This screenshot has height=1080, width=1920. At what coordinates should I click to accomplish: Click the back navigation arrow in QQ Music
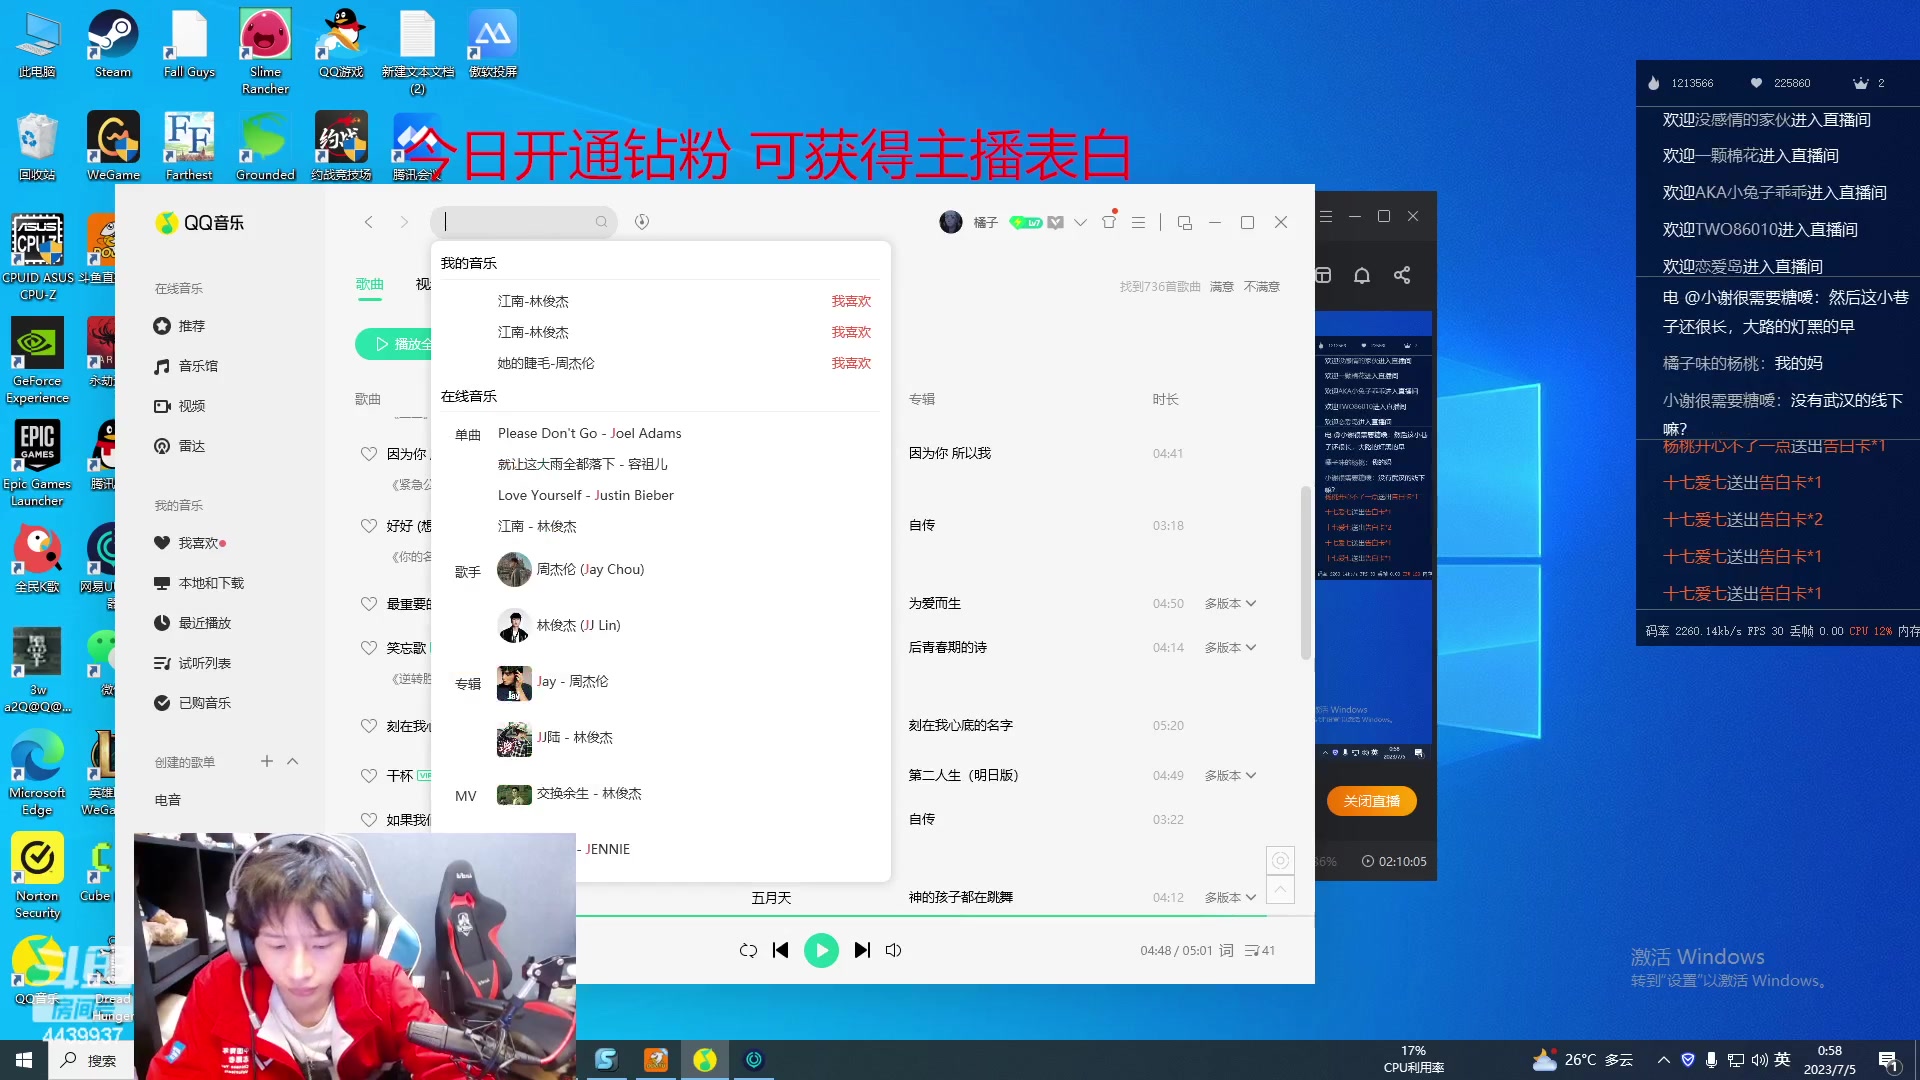[368, 222]
